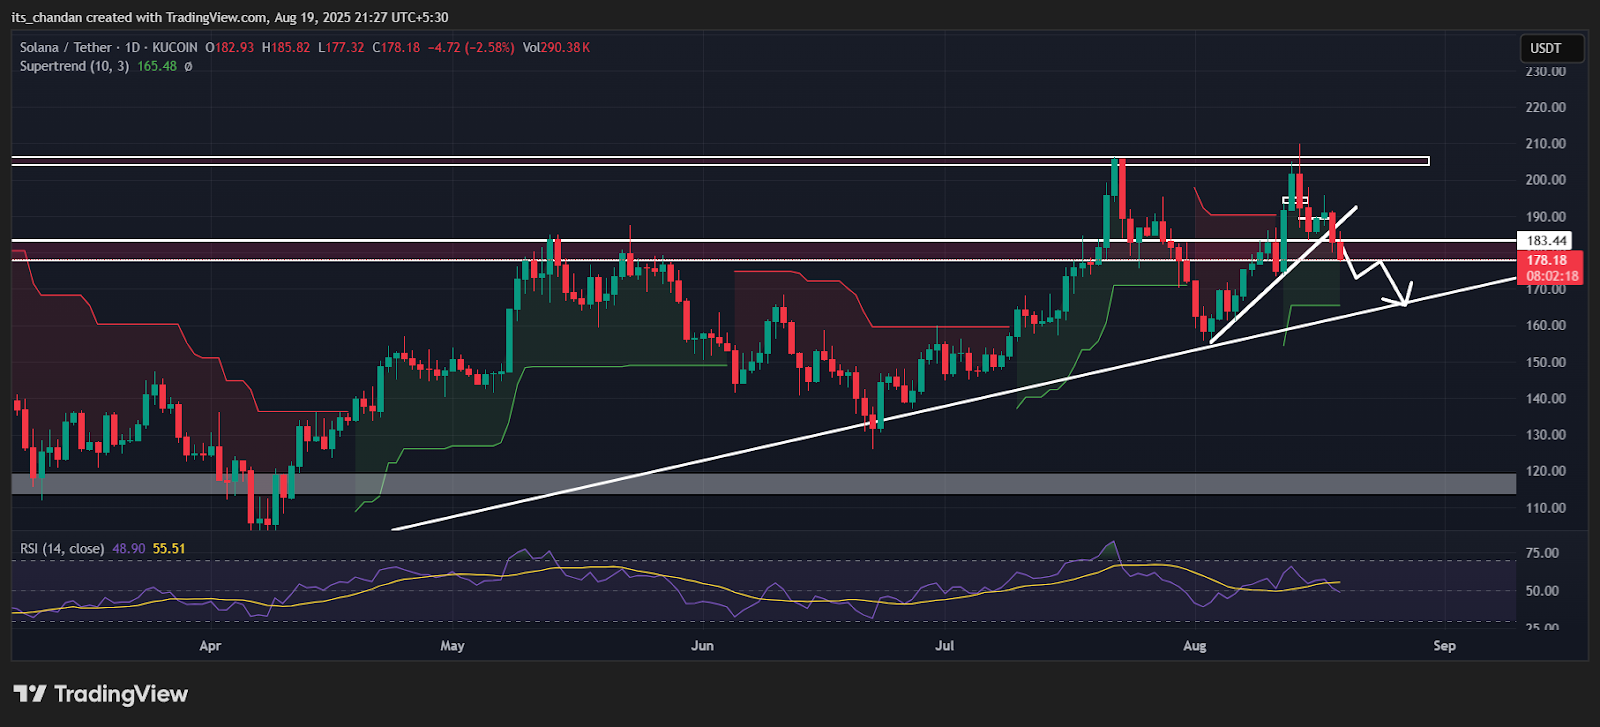Click the current price label 178.18
Screen dimensions: 1600x727
(x=1549, y=260)
